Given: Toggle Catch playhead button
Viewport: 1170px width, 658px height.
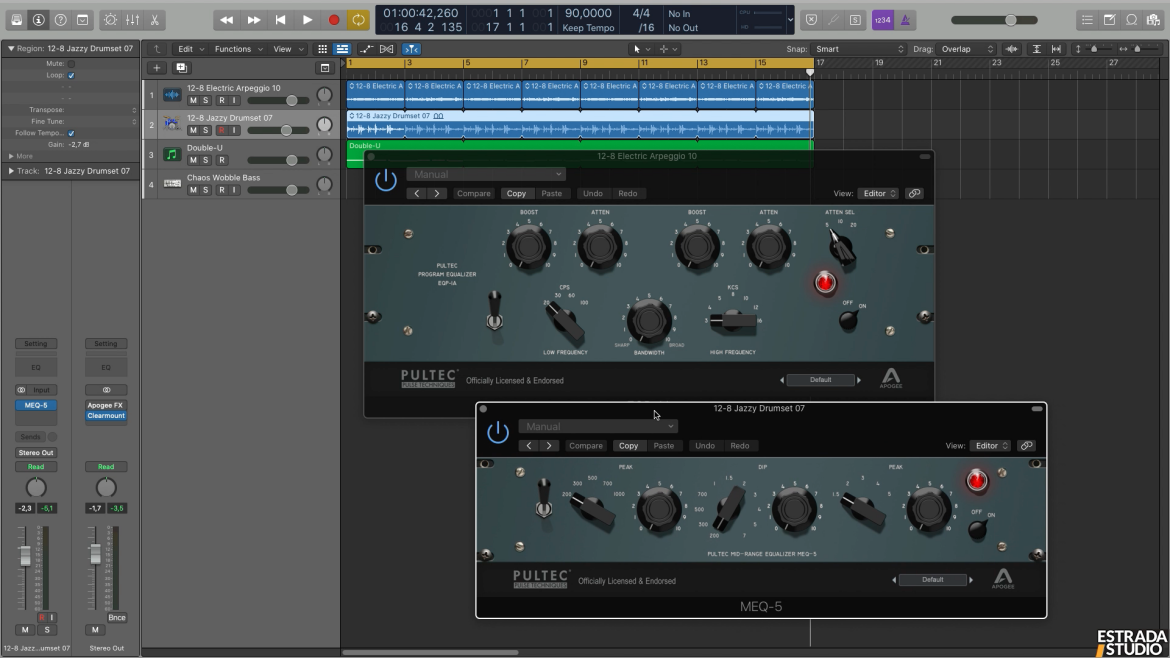Looking at the screenshot, I should (x=411, y=49).
